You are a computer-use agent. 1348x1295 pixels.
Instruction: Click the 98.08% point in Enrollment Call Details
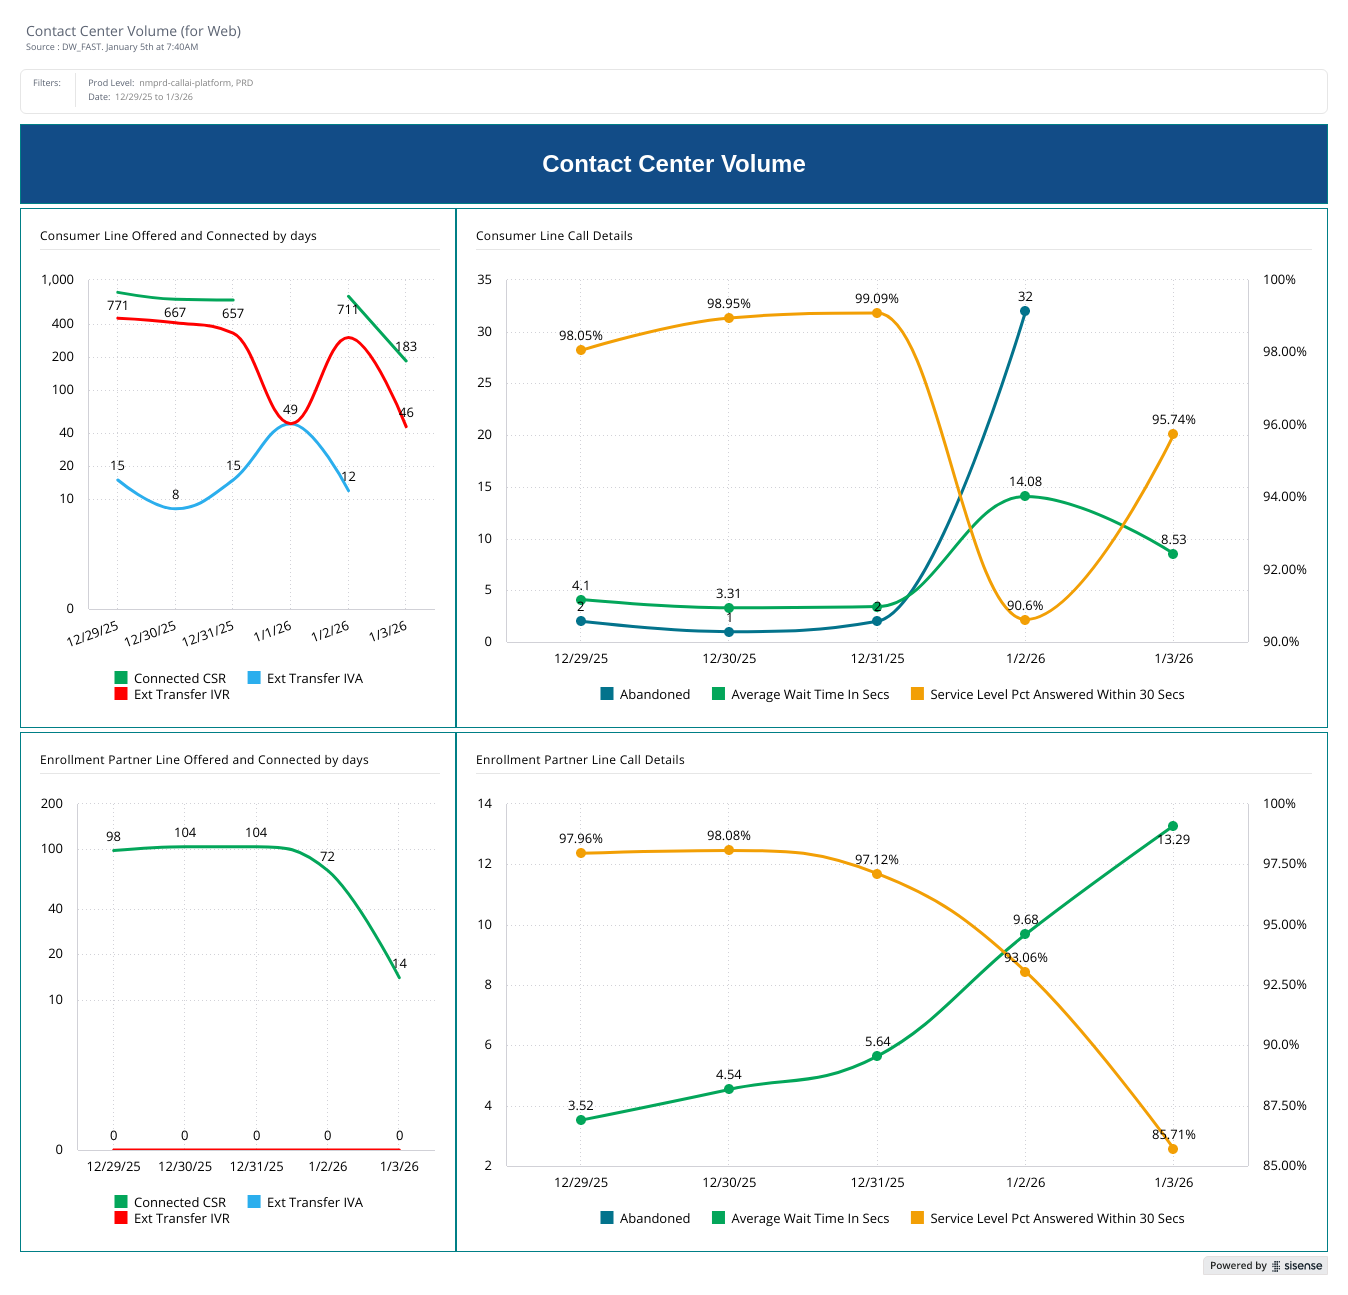click(729, 850)
